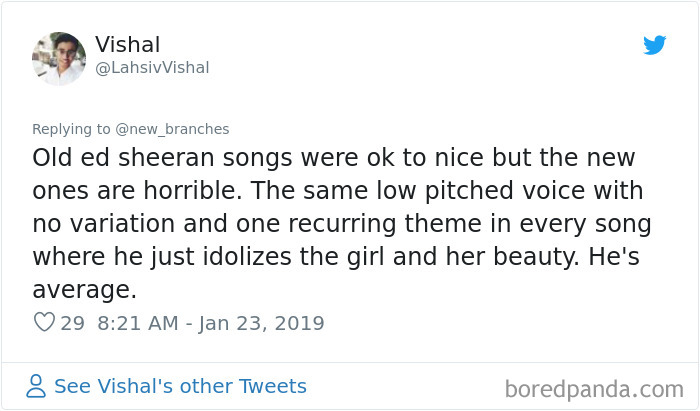Open the @new_branches mention

[183, 129]
